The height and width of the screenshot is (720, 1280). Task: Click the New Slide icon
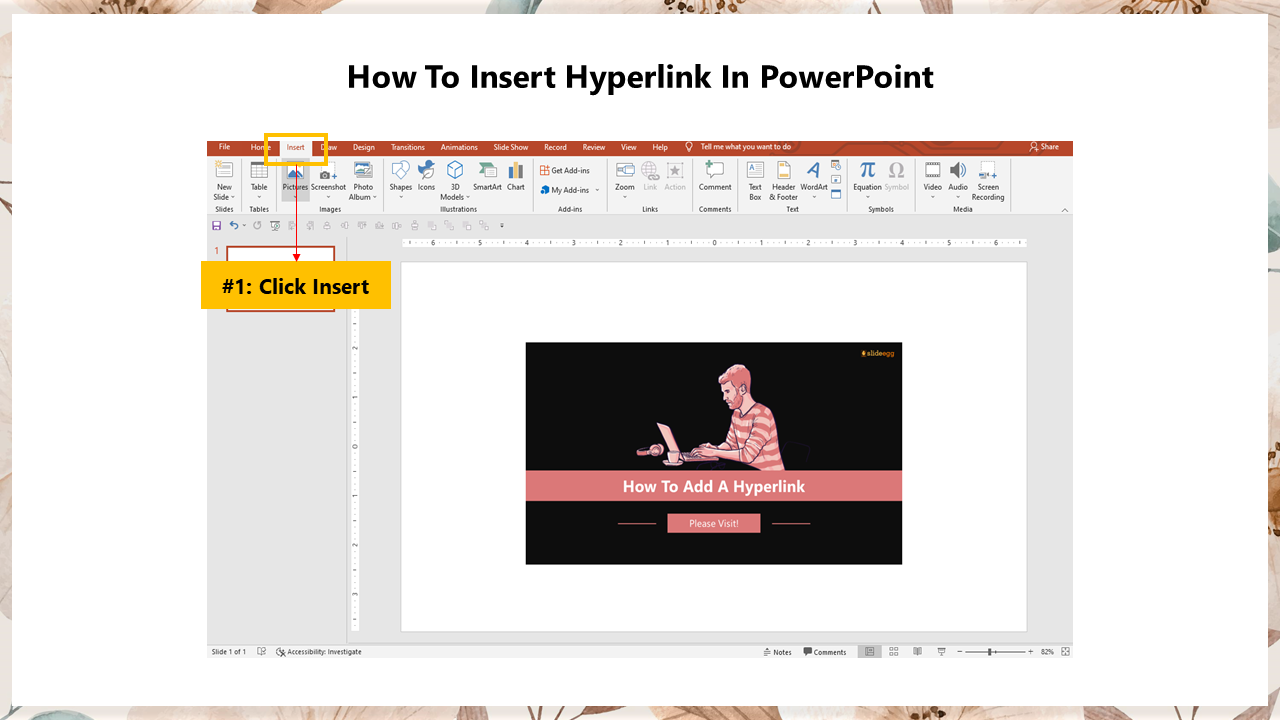pyautogui.click(x=224, y=170)
